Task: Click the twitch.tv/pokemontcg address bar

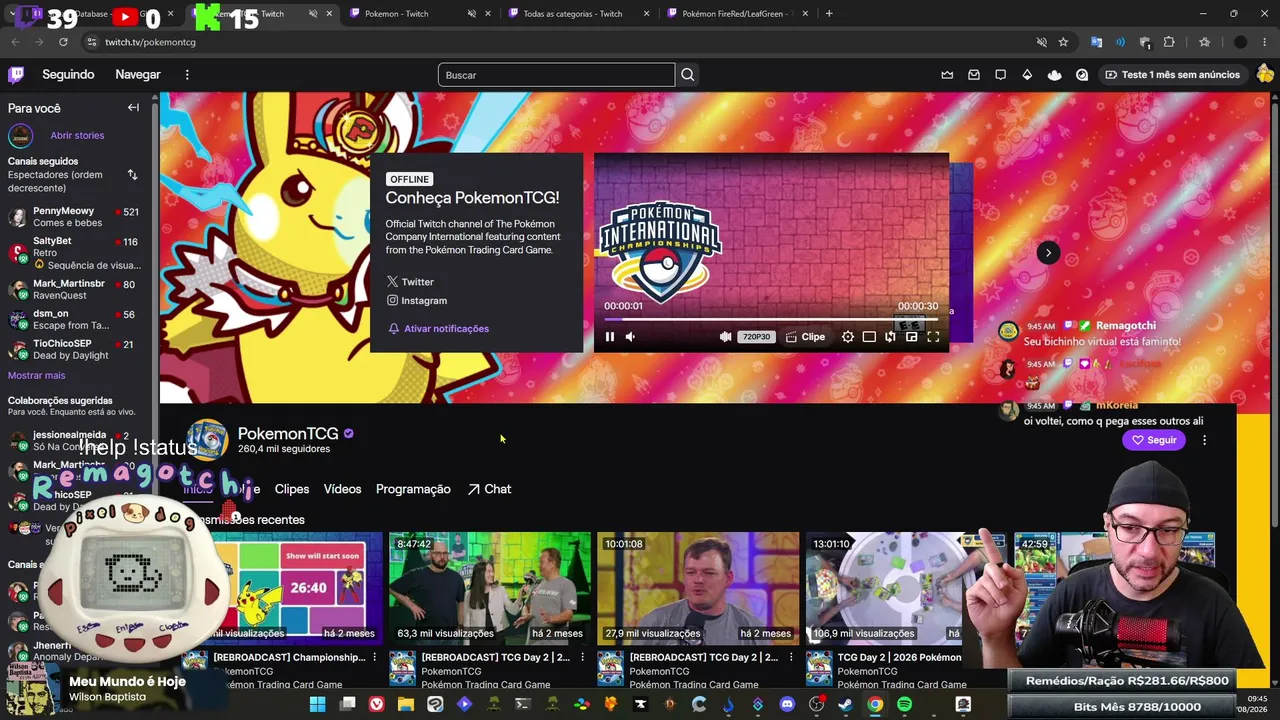Action: click(x=560, y=42)
